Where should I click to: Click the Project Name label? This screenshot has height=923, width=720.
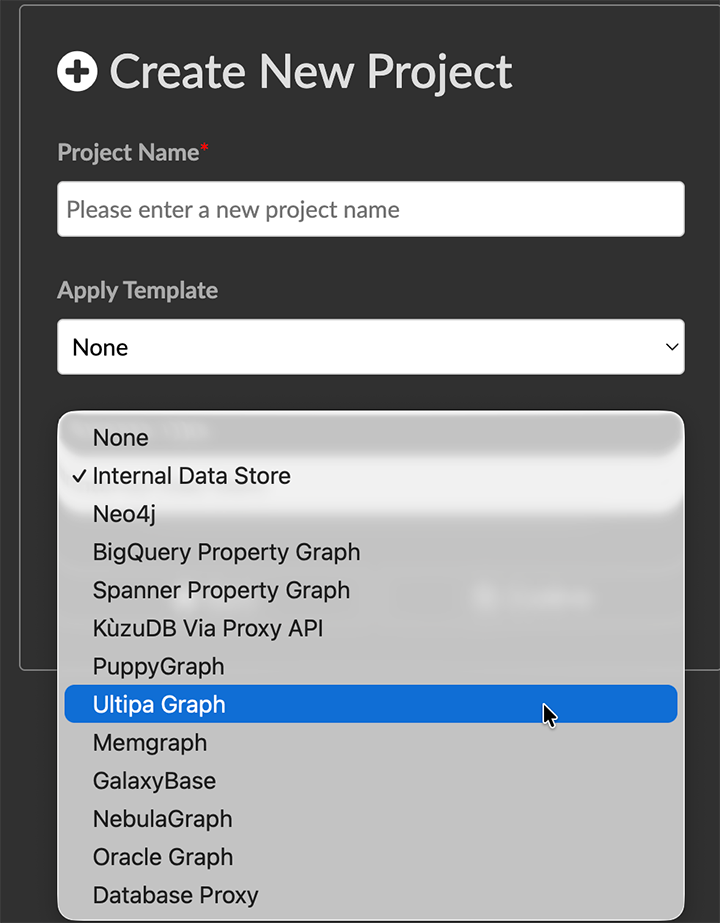(129, 152)
